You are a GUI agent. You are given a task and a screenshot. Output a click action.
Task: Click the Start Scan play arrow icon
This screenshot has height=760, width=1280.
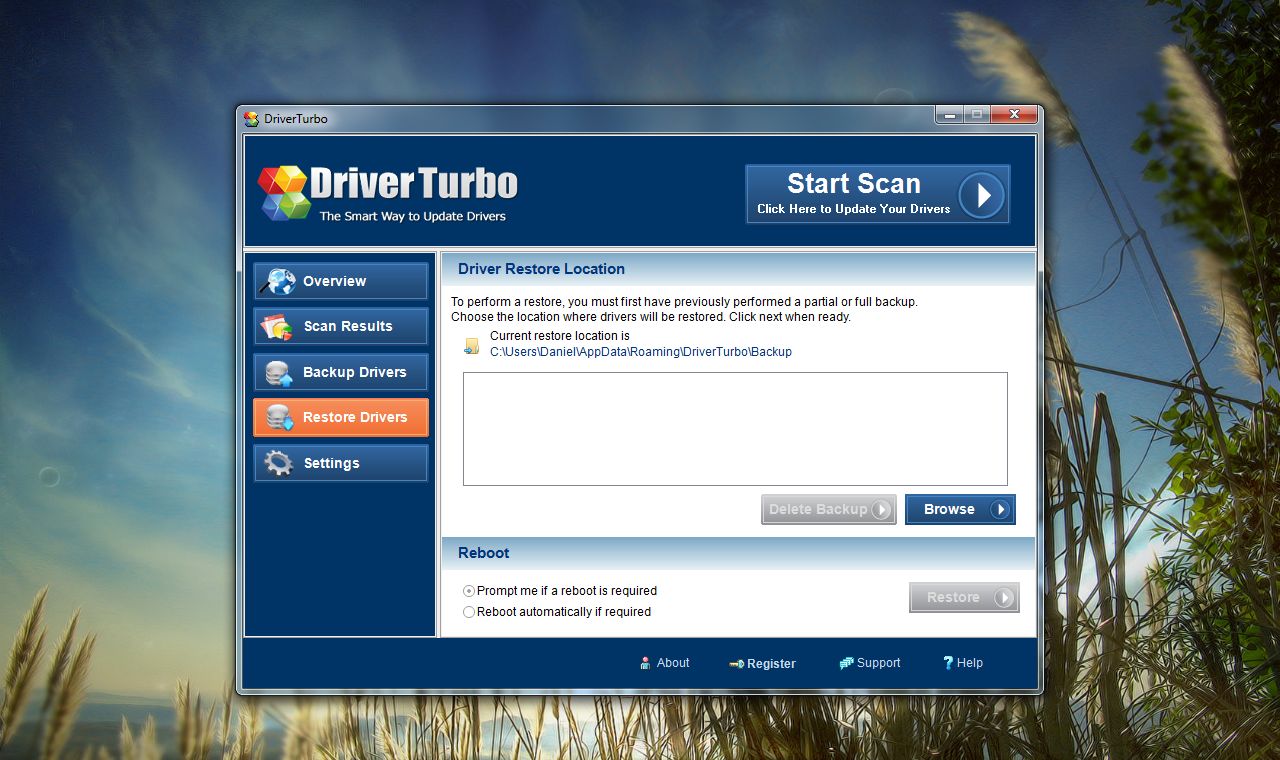[x=981, y=195]
